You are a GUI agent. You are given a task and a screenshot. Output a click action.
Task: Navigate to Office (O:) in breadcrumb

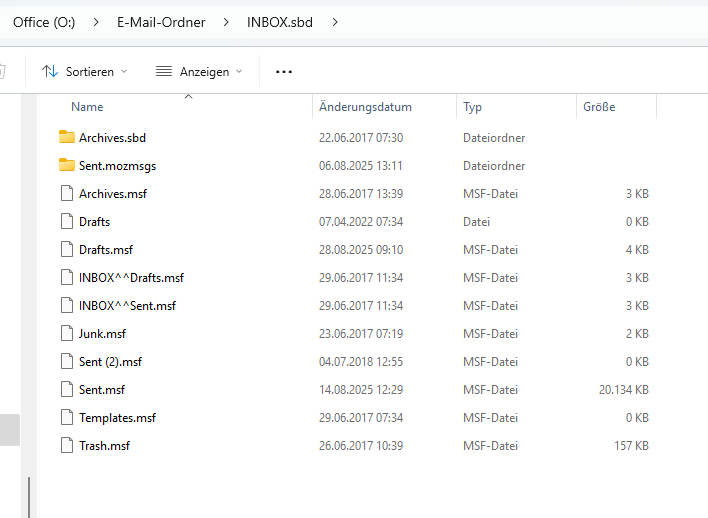pos(44,22)
